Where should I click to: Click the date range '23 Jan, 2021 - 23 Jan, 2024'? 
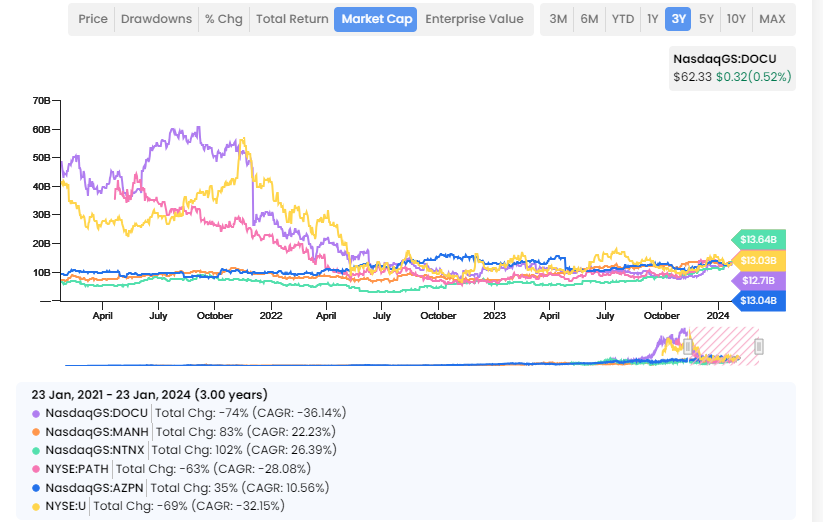111,395
